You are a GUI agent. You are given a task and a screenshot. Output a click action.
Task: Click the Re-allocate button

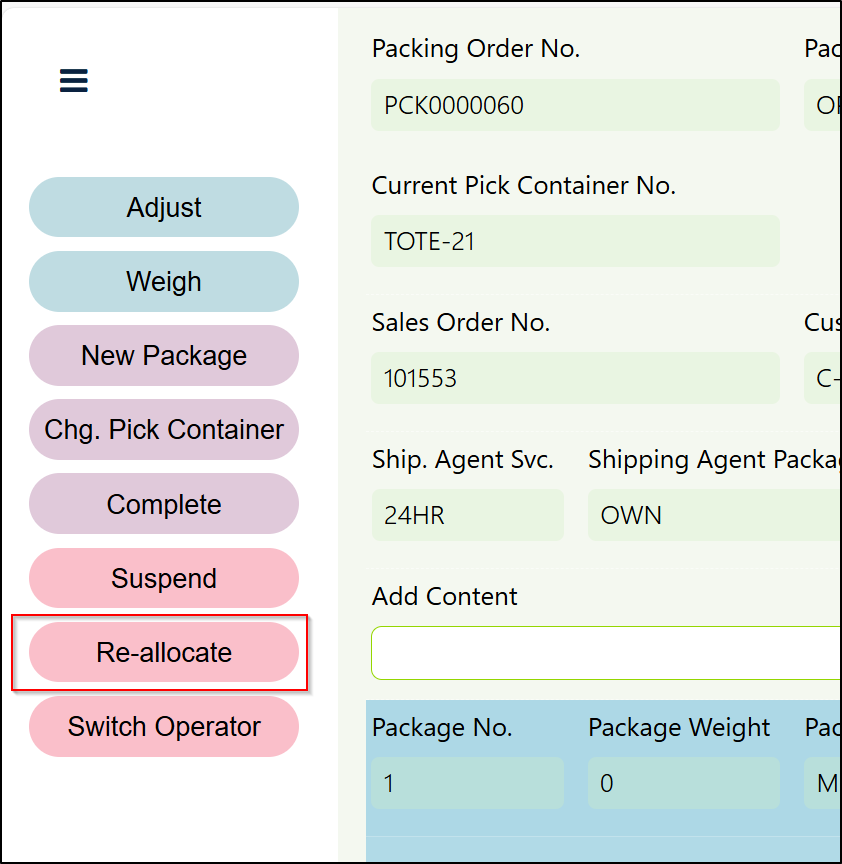164,652
